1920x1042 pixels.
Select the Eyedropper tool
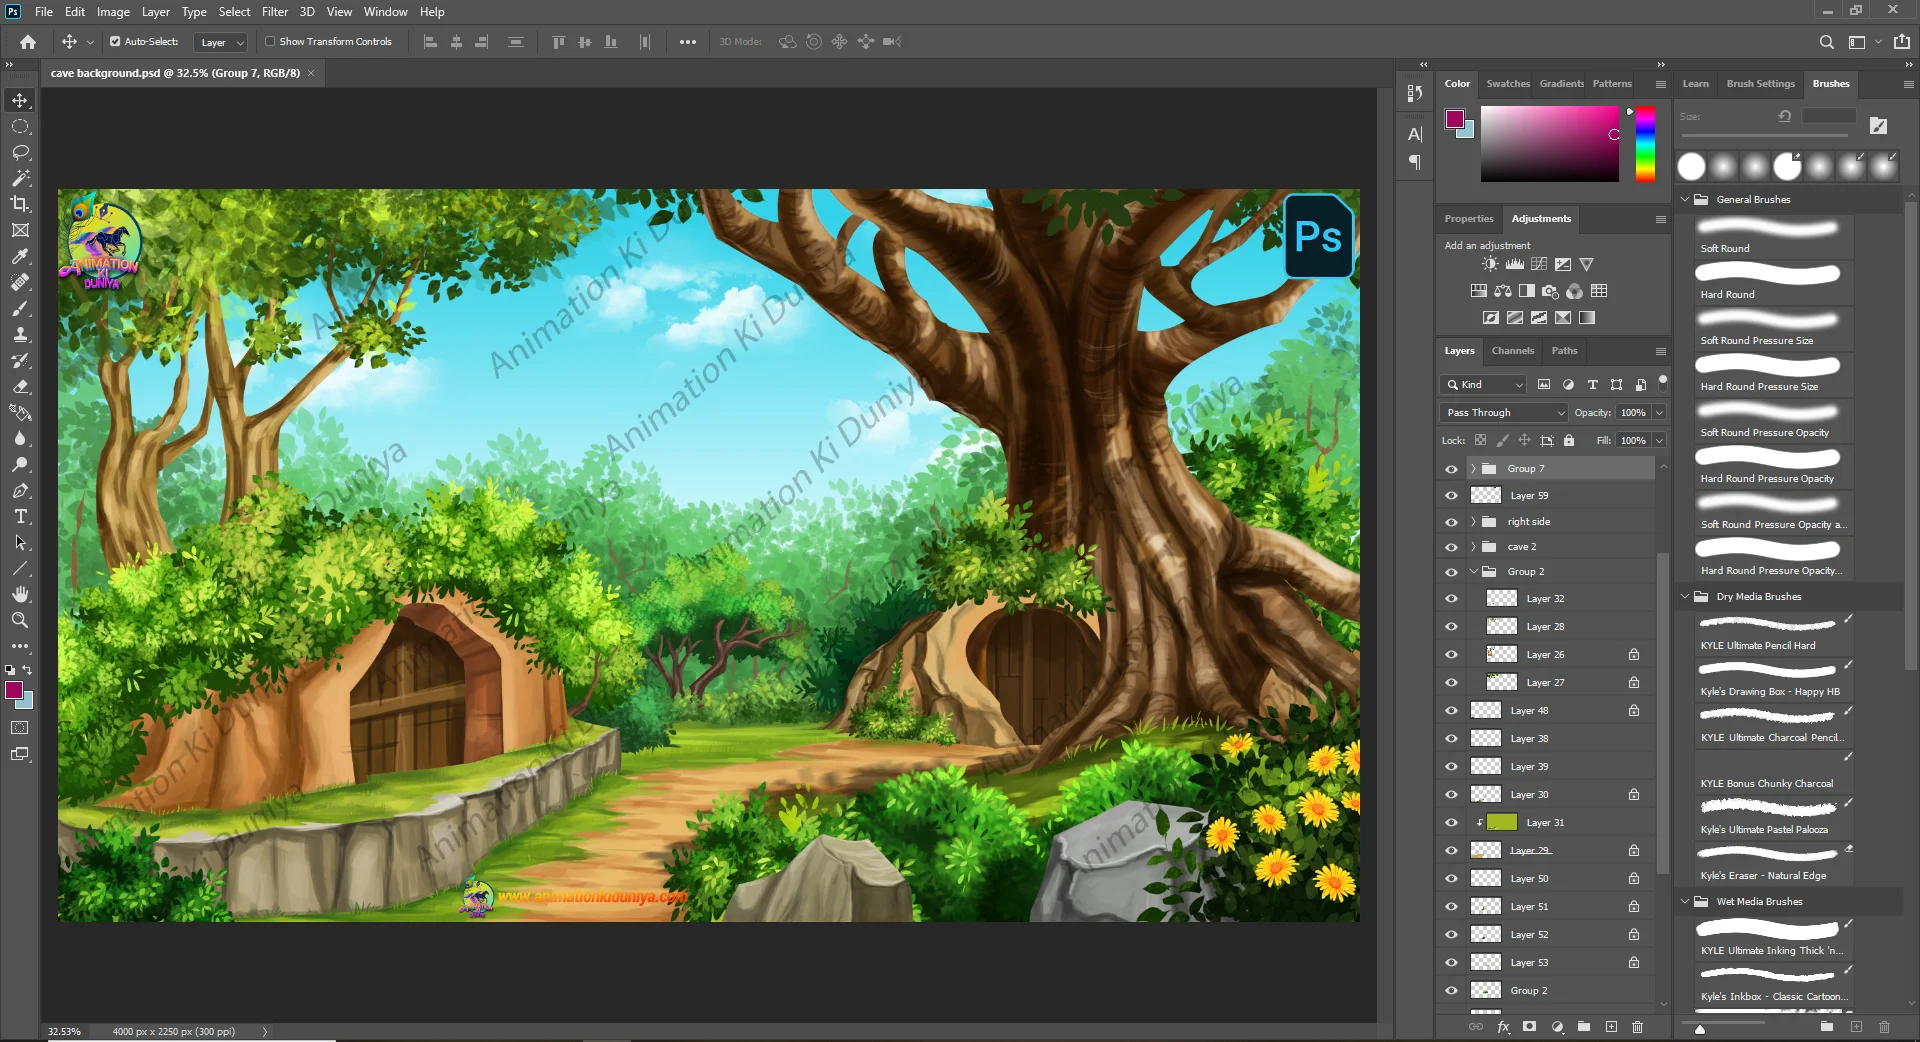tap(20, 256)
